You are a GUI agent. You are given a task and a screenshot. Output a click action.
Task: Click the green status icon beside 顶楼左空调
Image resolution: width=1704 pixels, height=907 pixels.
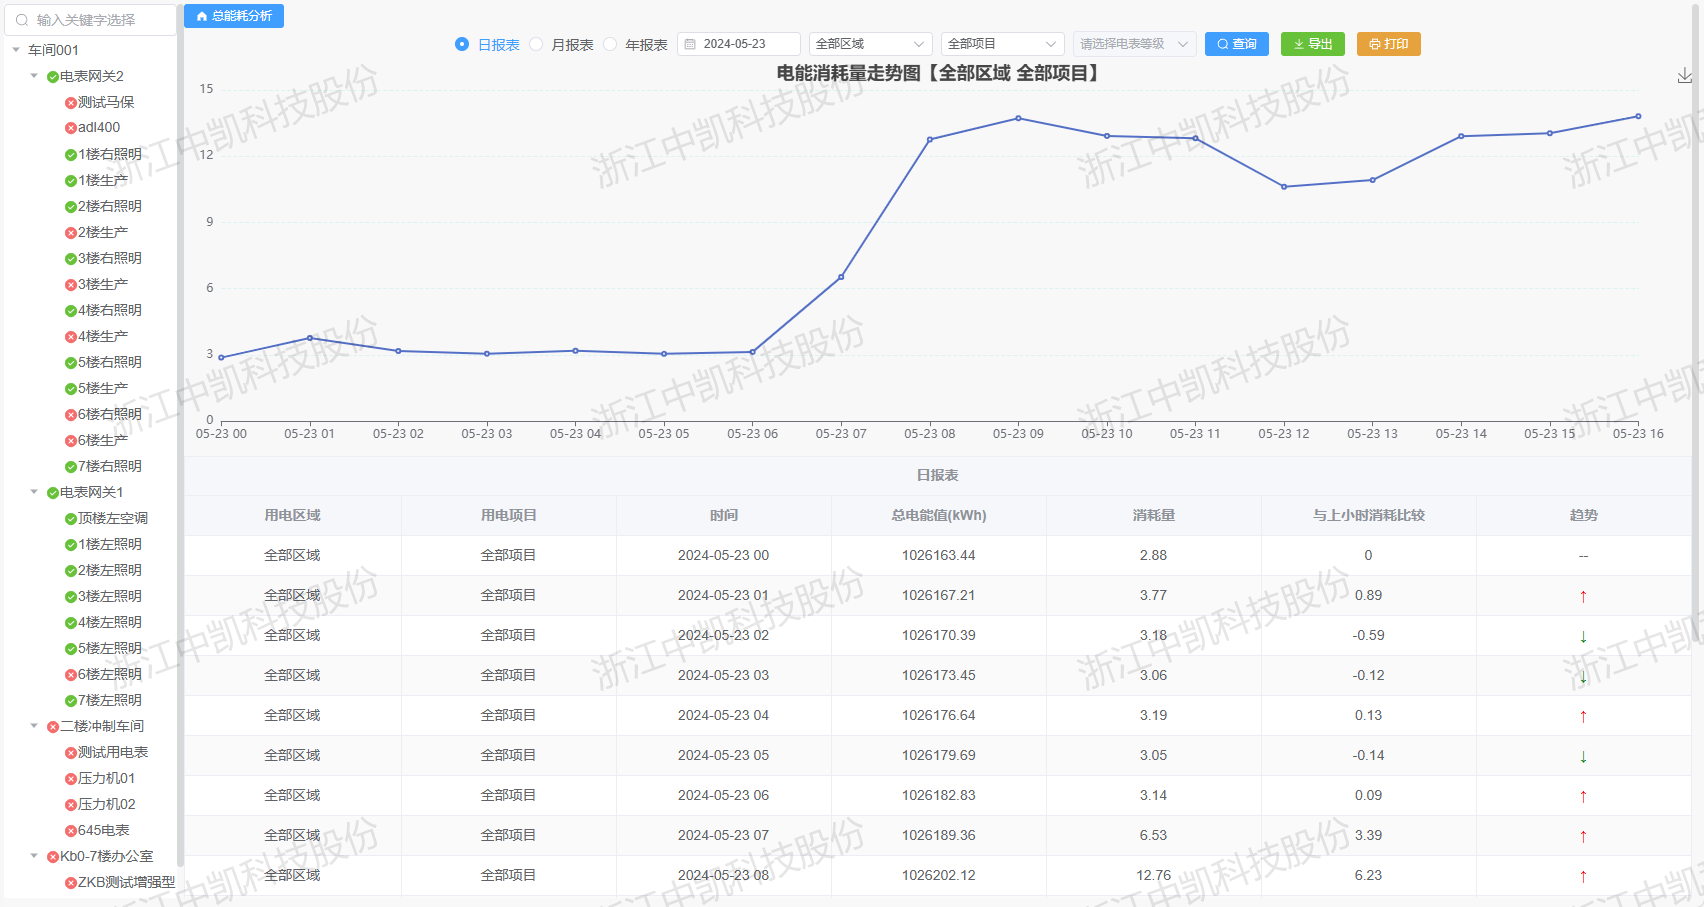(x=70, y=519)
